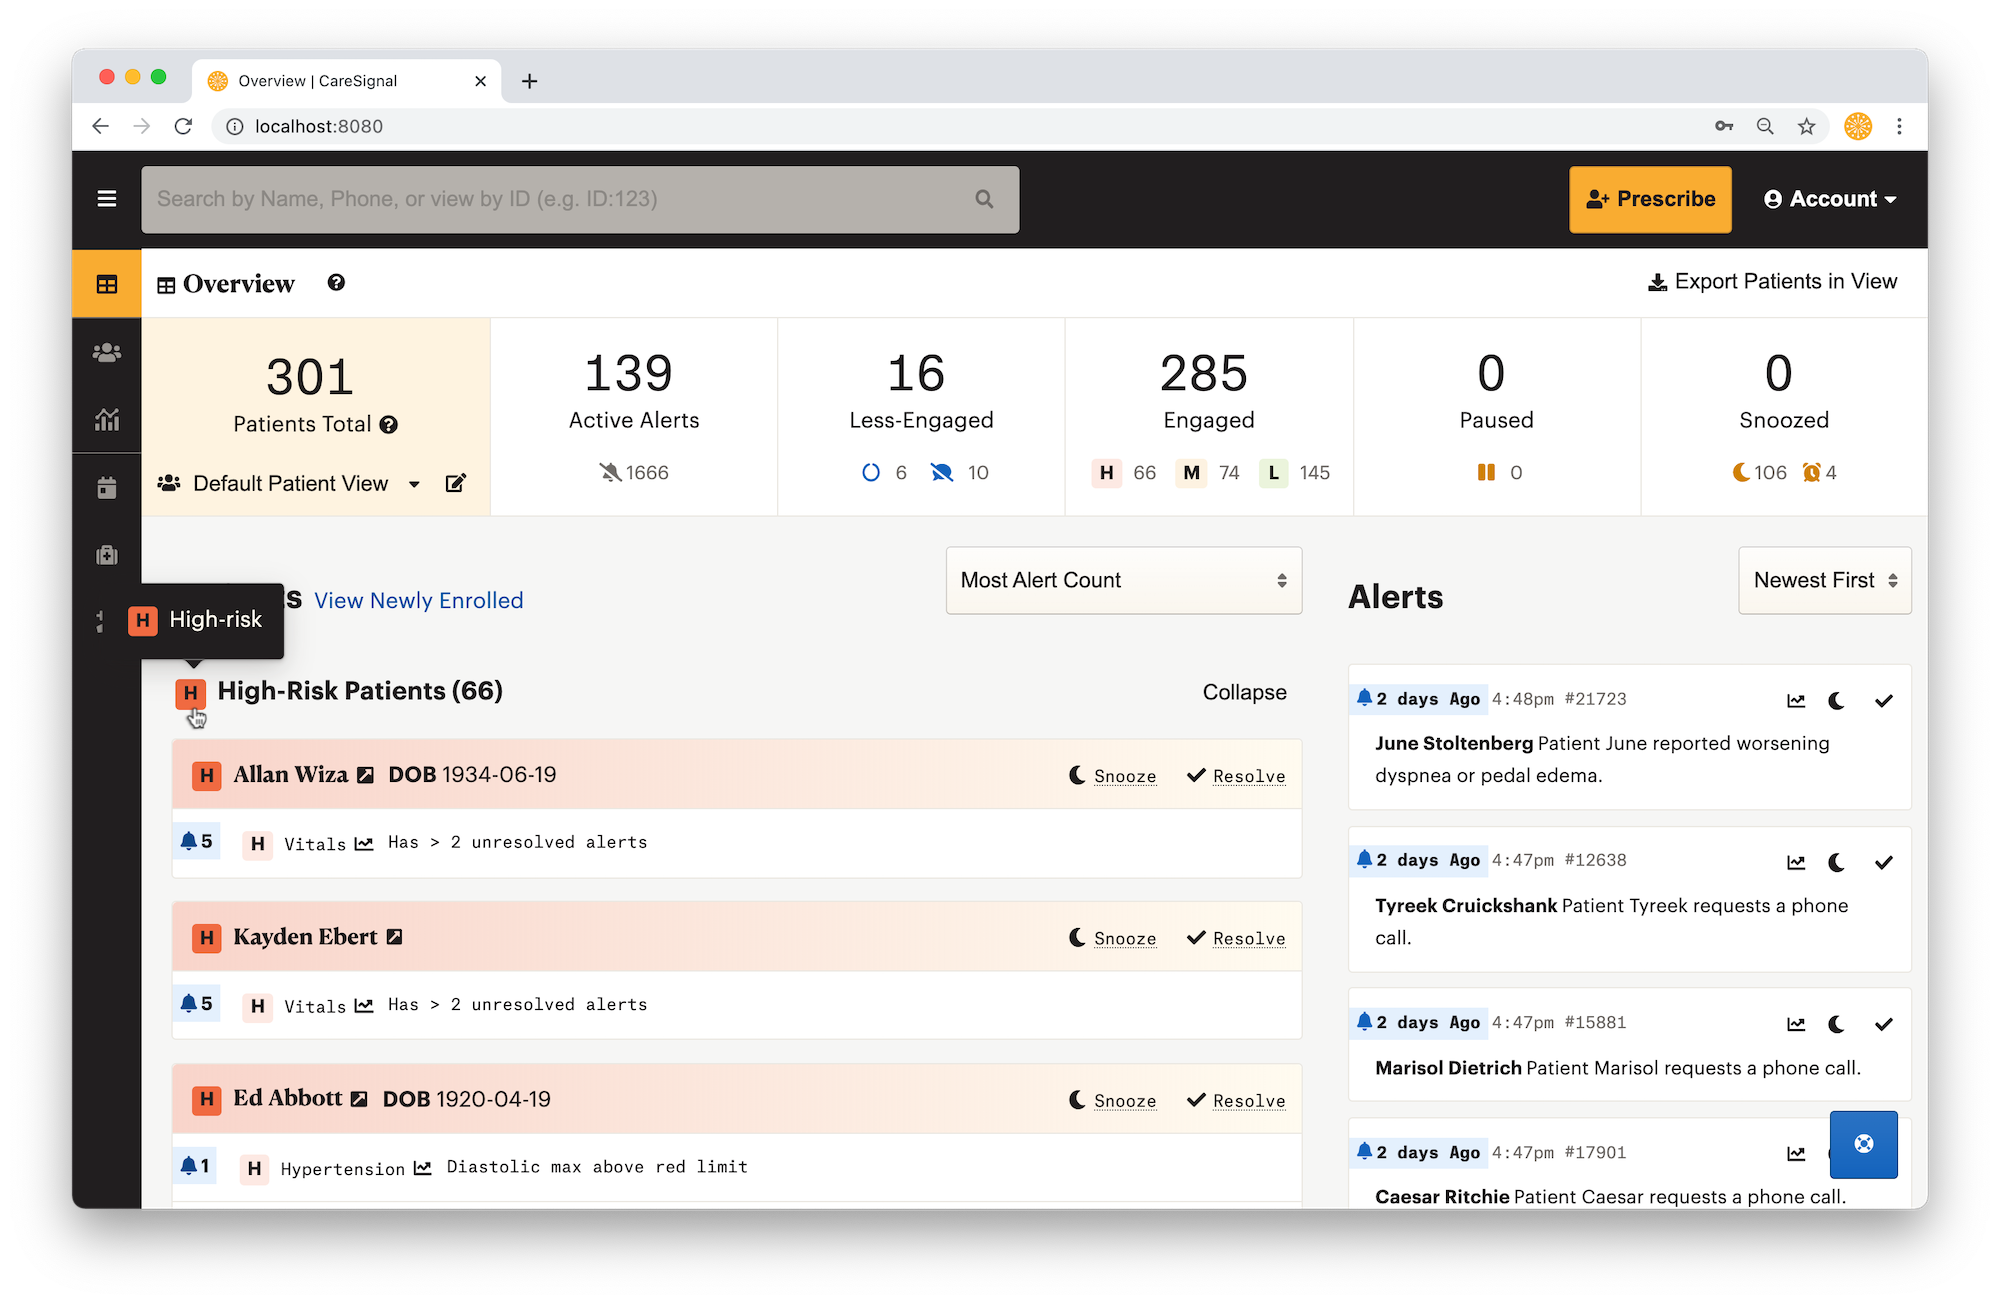Click the search magnifier icon
The width and height of the screenshot is (2000, 1304).
[x=984, y=199]
